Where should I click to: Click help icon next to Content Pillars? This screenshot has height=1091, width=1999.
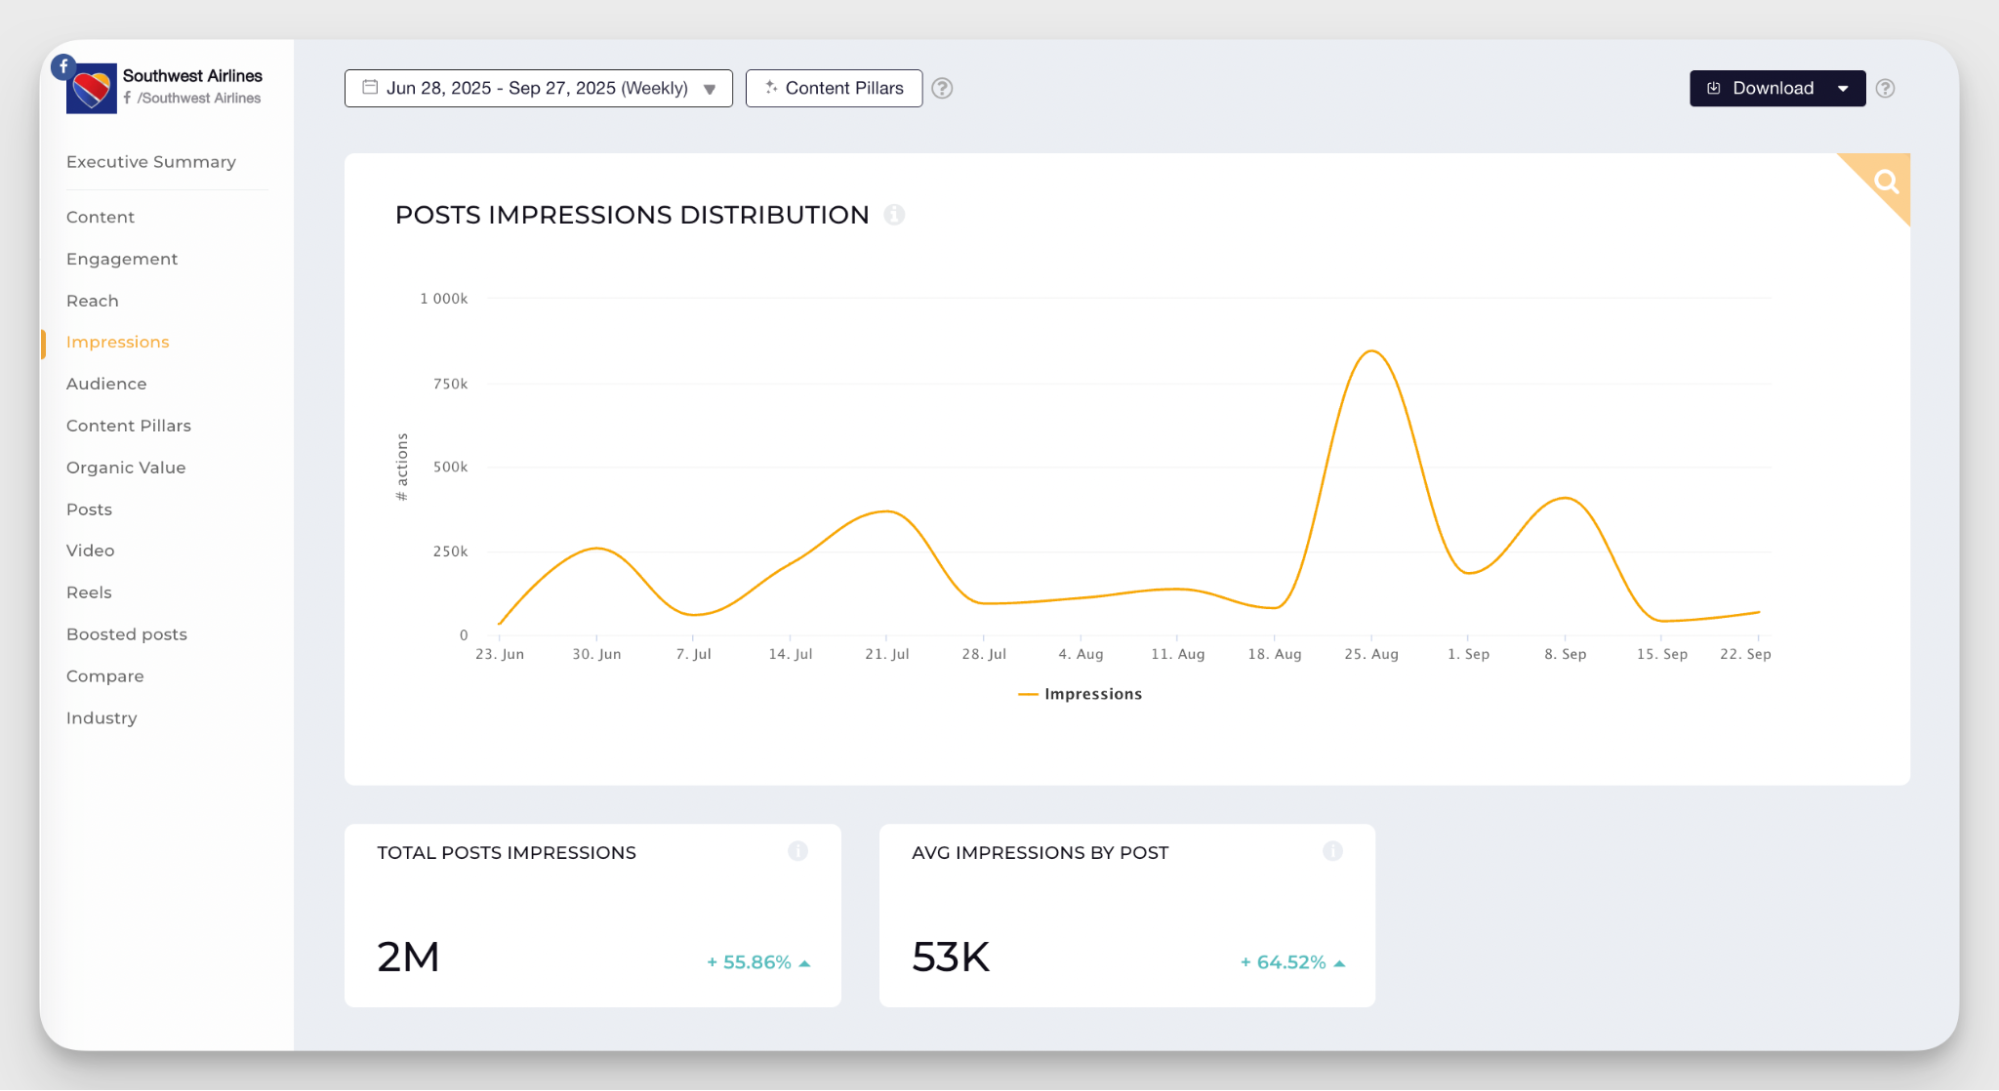tap(942, 88)
